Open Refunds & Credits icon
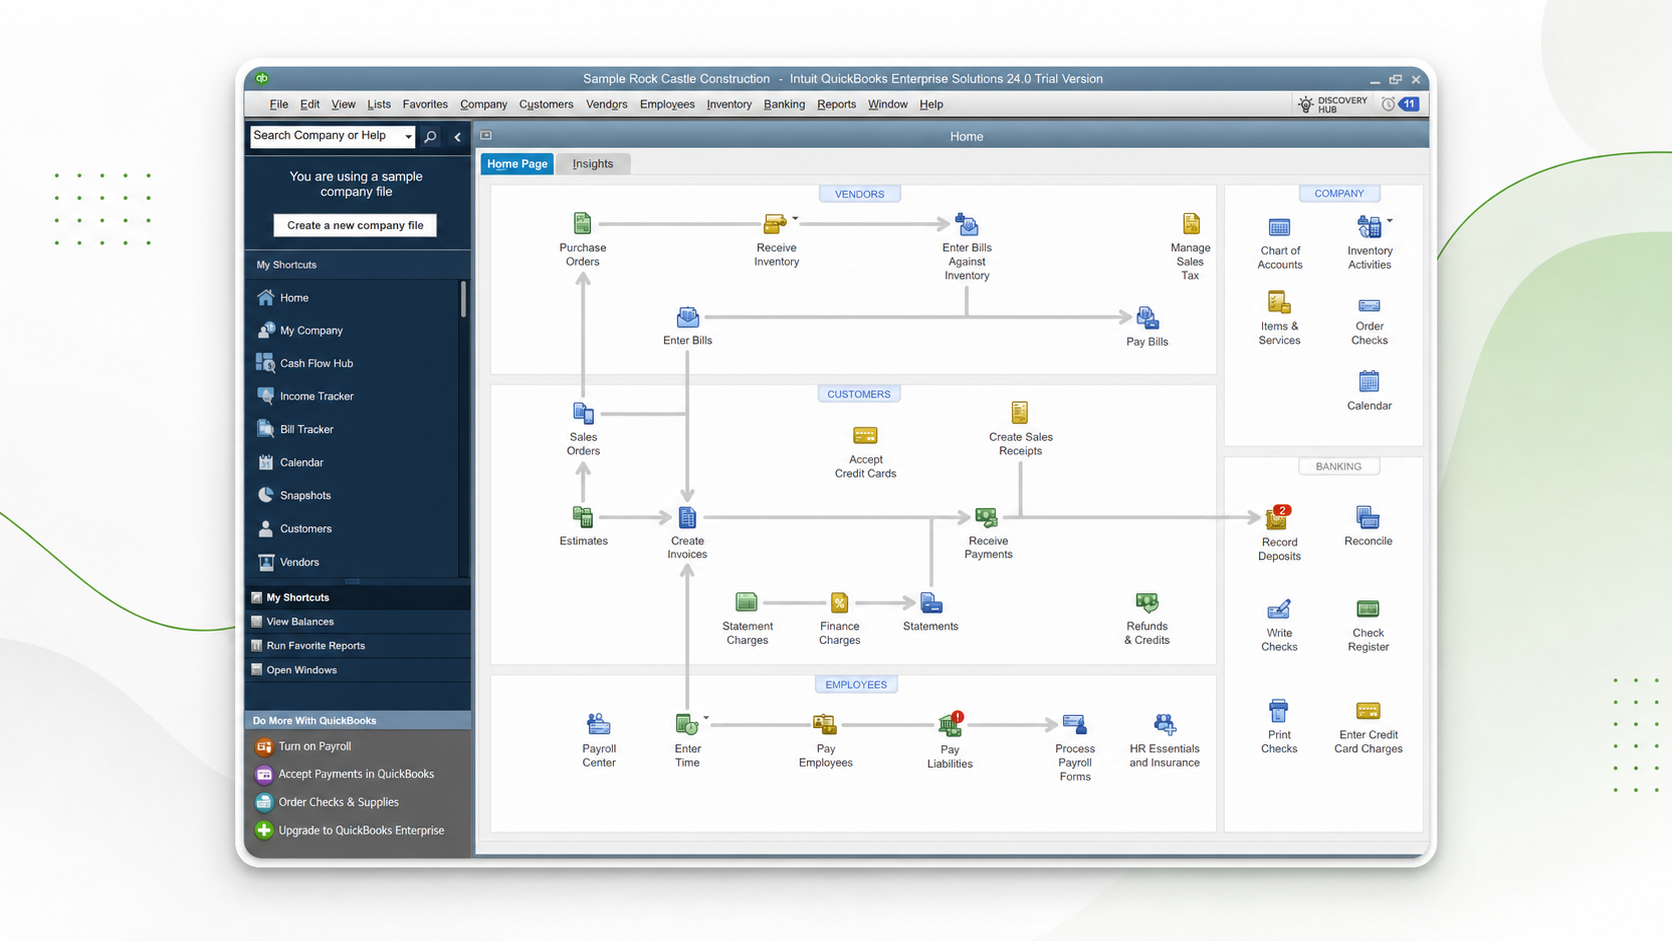Screen dimensions: 1672x941 click(1147, 602)
